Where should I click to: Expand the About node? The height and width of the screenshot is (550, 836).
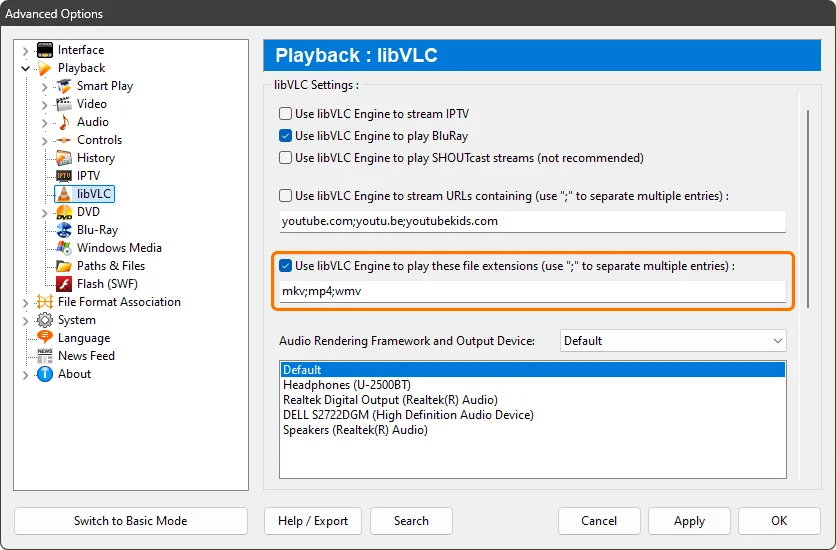pos(26,375)
